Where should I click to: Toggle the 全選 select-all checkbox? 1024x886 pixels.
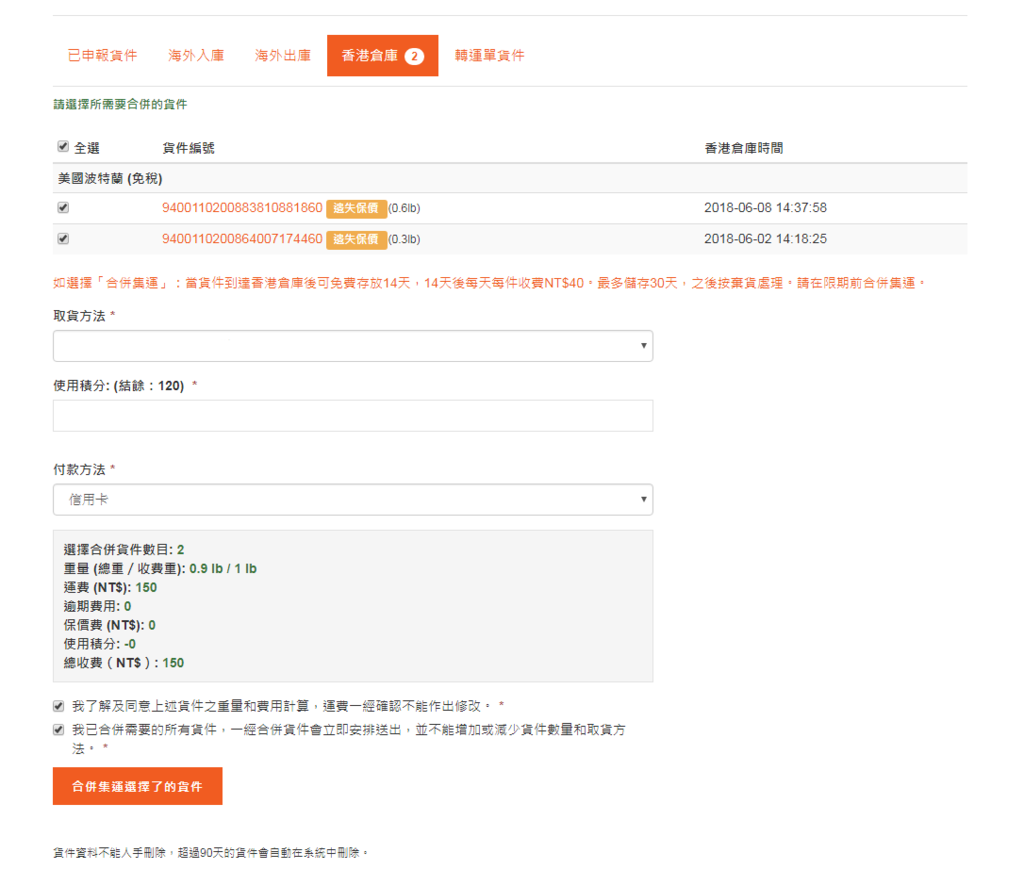click(x=63, y=147)
